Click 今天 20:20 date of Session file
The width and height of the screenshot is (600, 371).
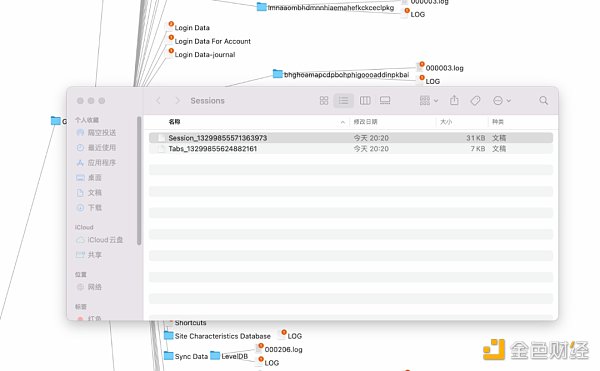coord(371,138)
